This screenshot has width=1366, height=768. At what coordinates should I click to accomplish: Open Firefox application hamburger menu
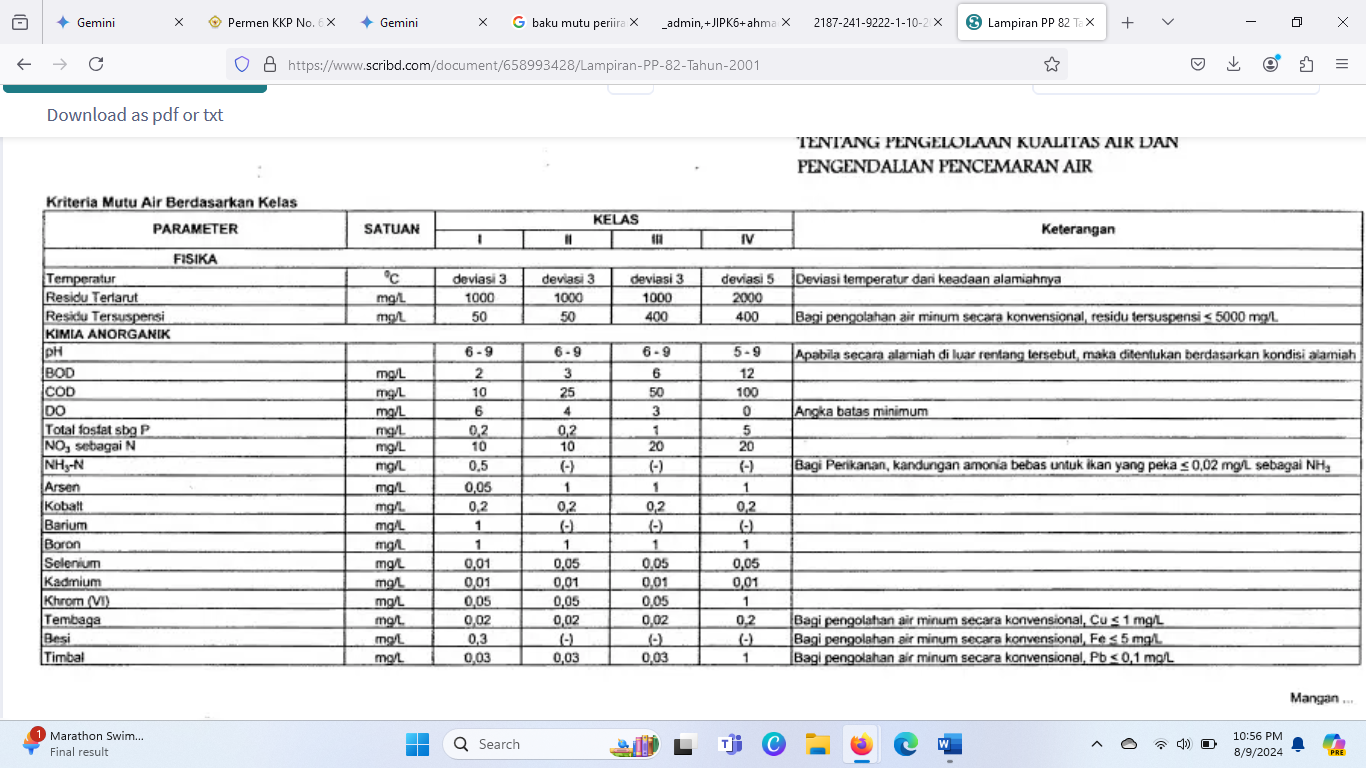(1342, 64)
